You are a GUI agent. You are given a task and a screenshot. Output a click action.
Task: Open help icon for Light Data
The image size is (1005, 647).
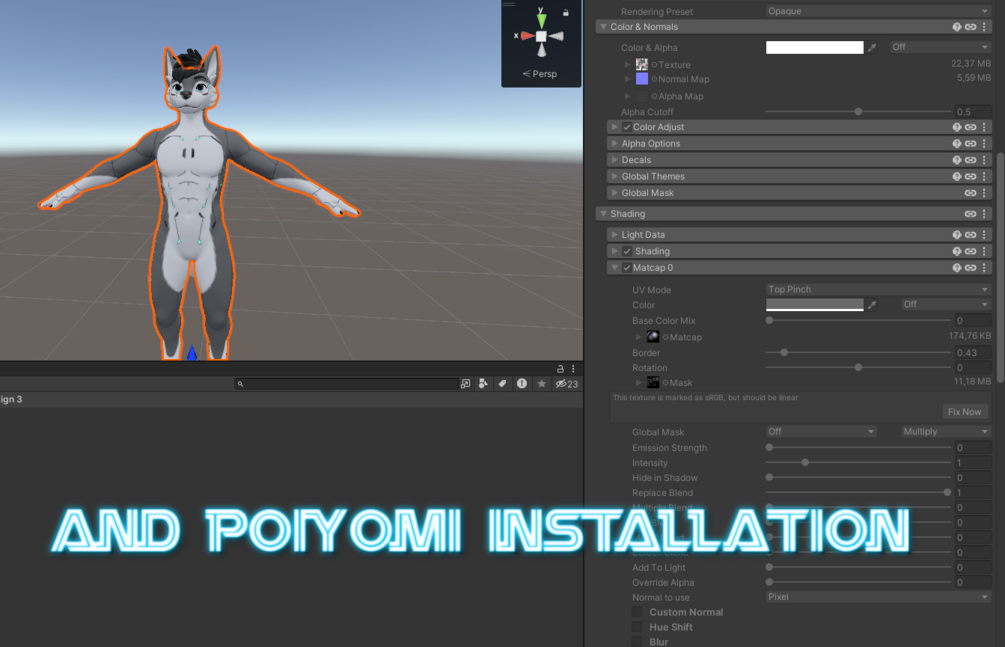point(956,235)
